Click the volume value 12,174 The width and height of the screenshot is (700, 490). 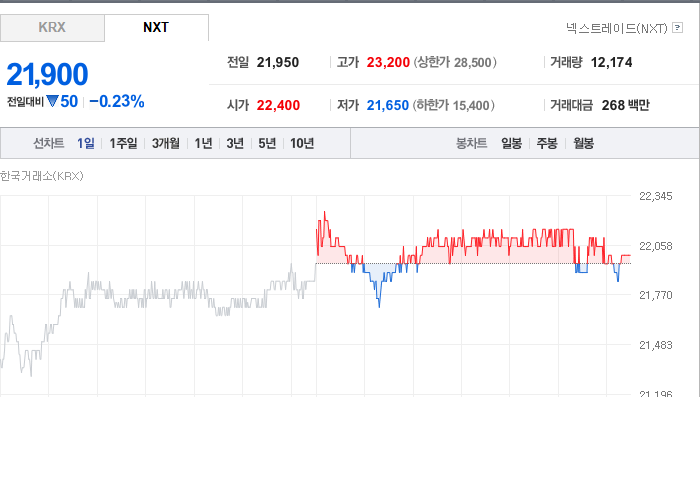point(611,62)
